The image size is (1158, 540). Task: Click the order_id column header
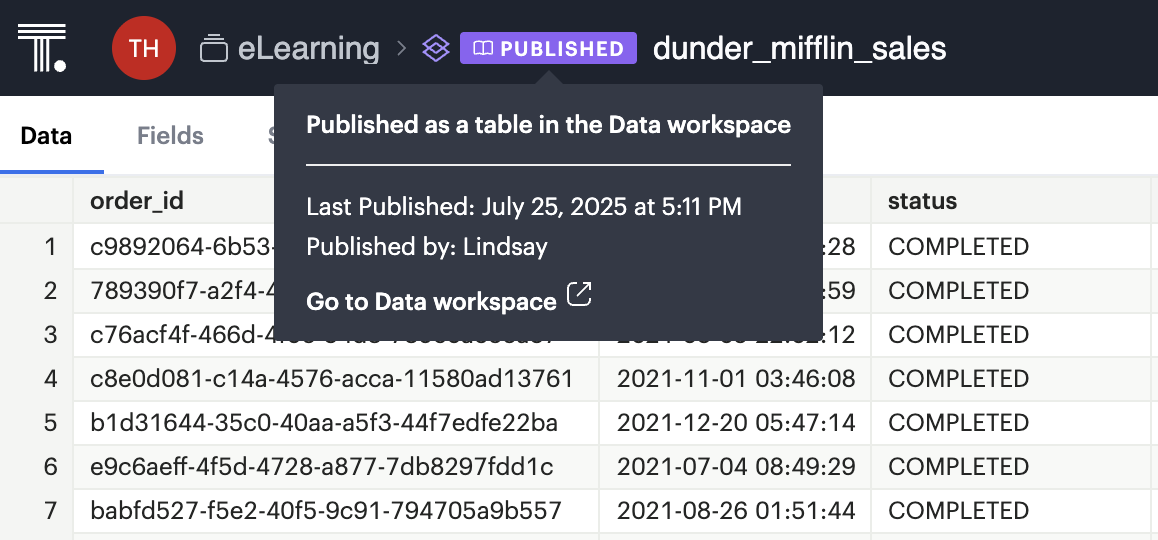(x=137, y=201)
